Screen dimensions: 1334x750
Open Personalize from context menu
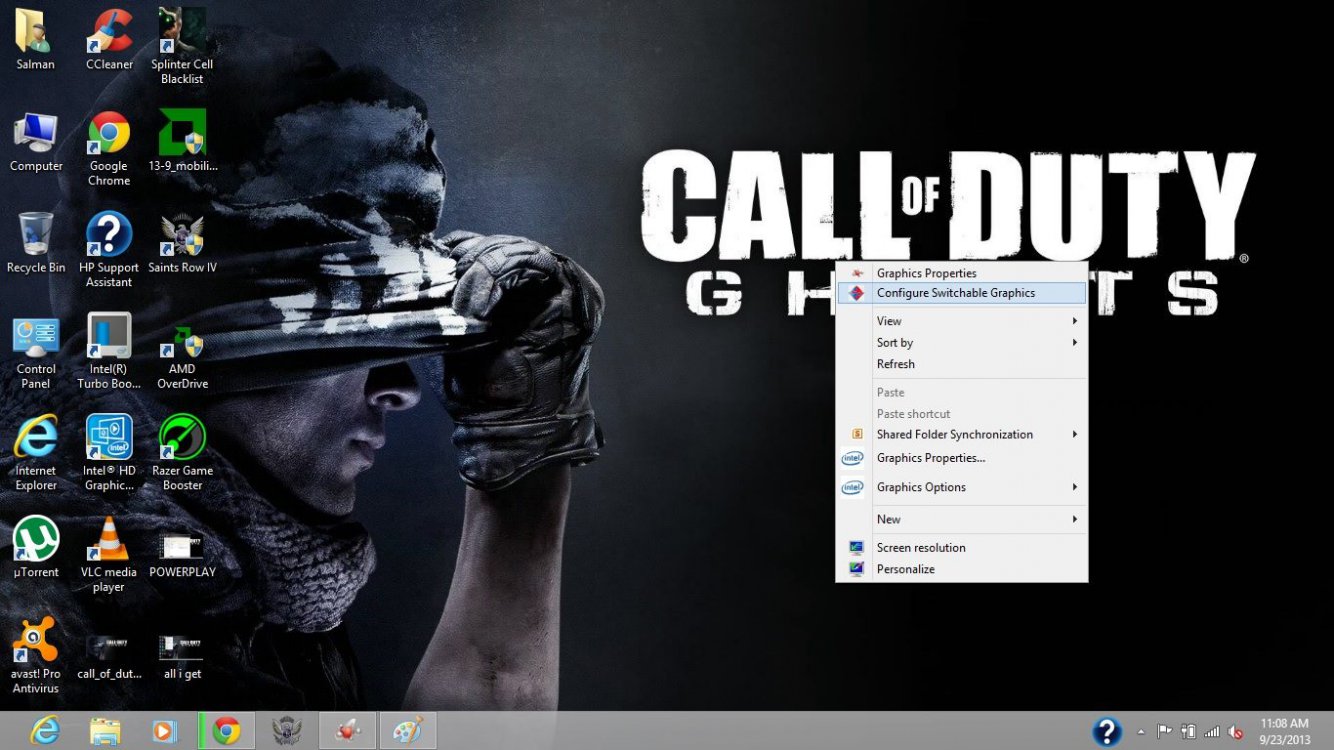[962, 569]
